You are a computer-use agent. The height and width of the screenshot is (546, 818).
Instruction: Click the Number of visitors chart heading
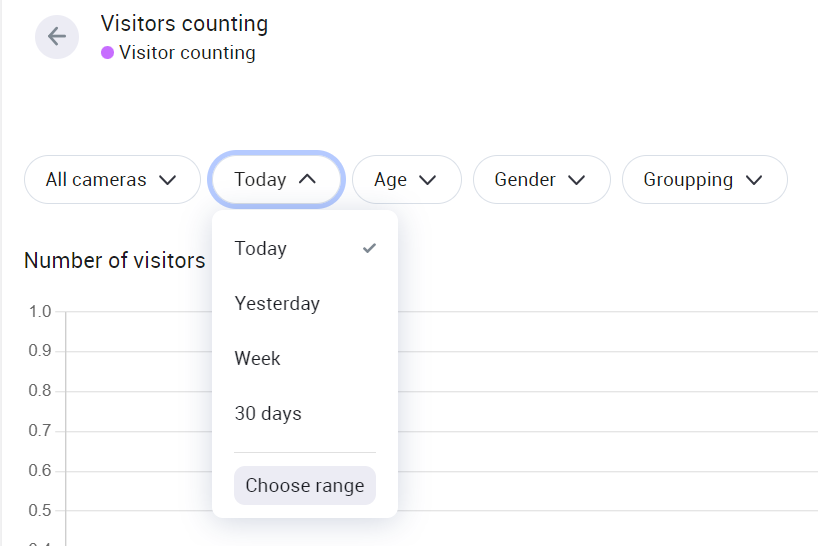pyautogui.click(x=114, y=261)
